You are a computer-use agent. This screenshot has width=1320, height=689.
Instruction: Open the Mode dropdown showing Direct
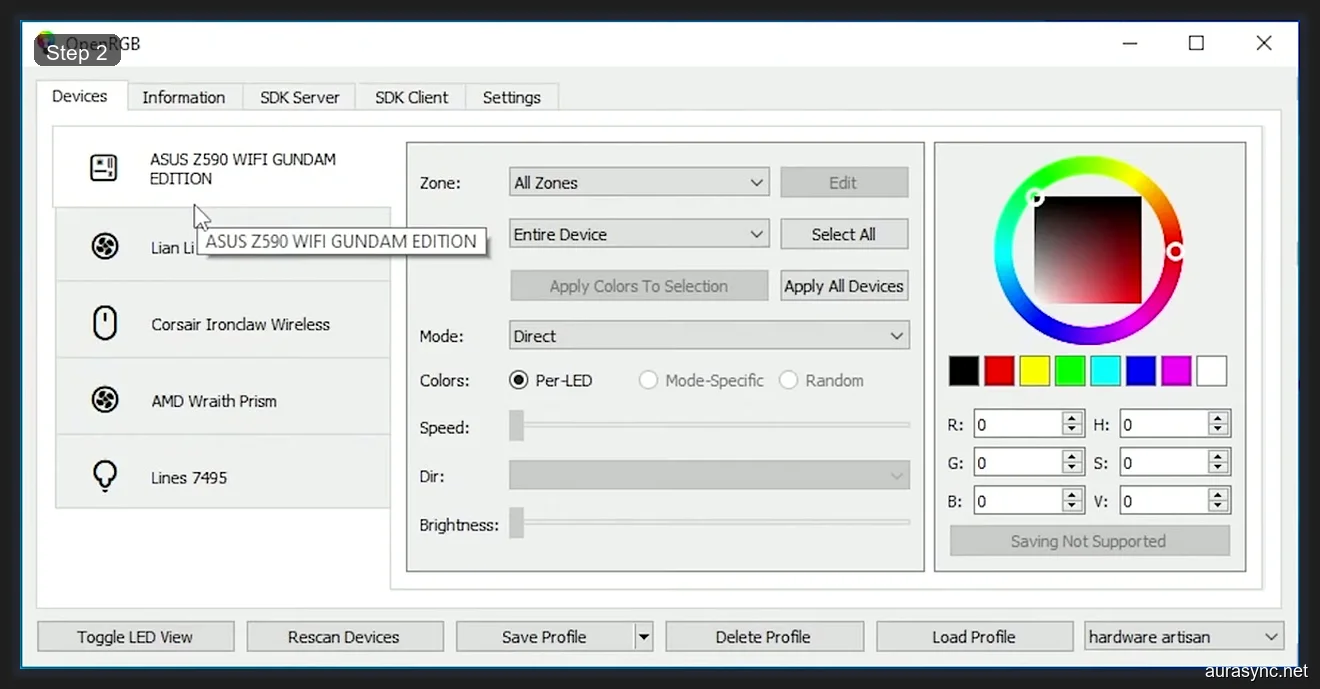pyautogui.click(x=708, y=335)
